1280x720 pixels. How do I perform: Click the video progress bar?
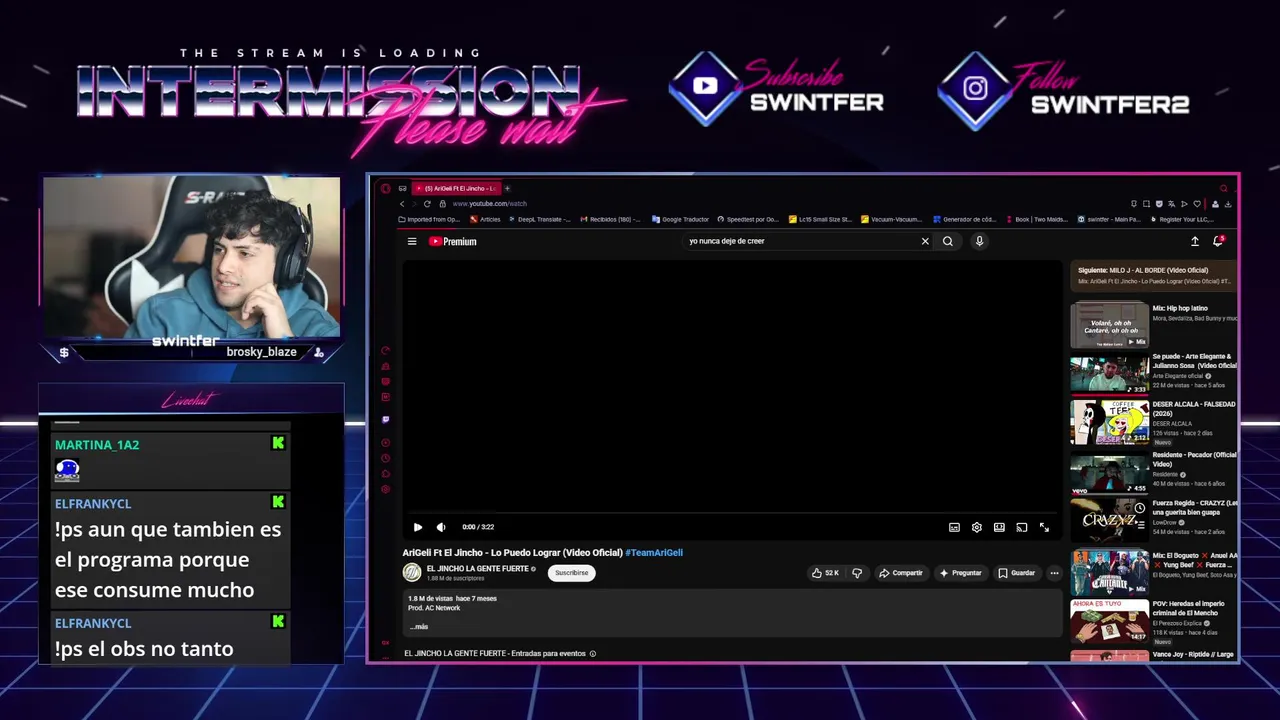732,513
